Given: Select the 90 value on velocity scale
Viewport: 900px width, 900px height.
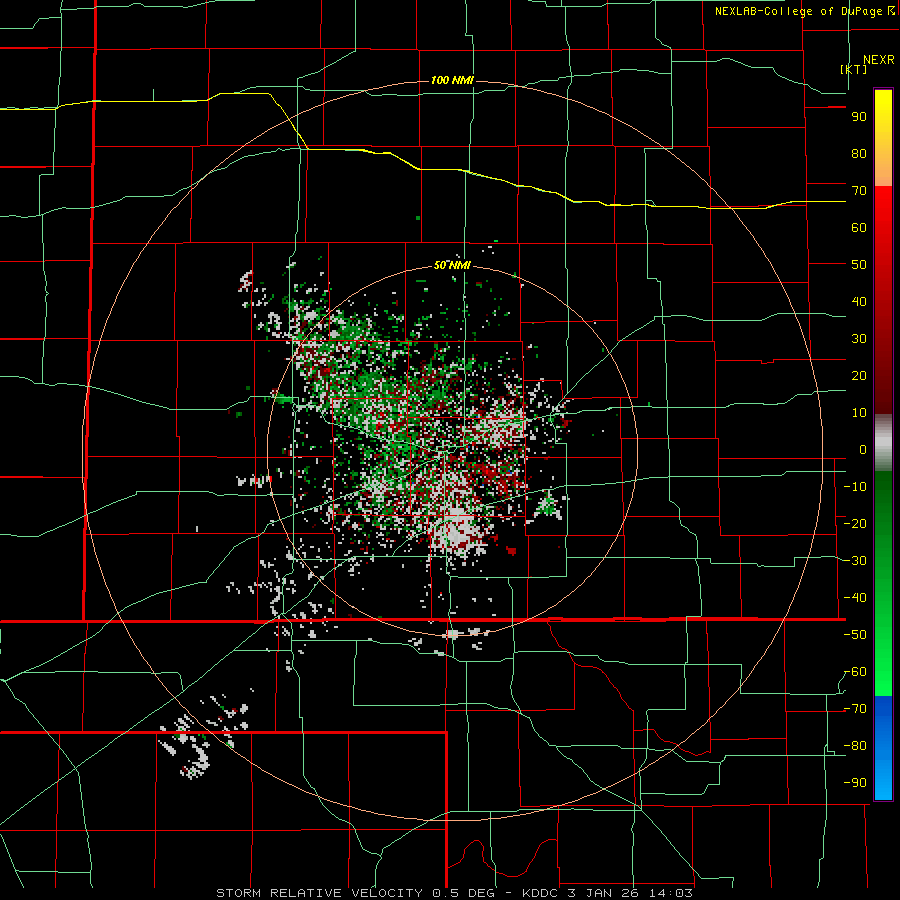Looking at the screenshot, I should 859,117.
